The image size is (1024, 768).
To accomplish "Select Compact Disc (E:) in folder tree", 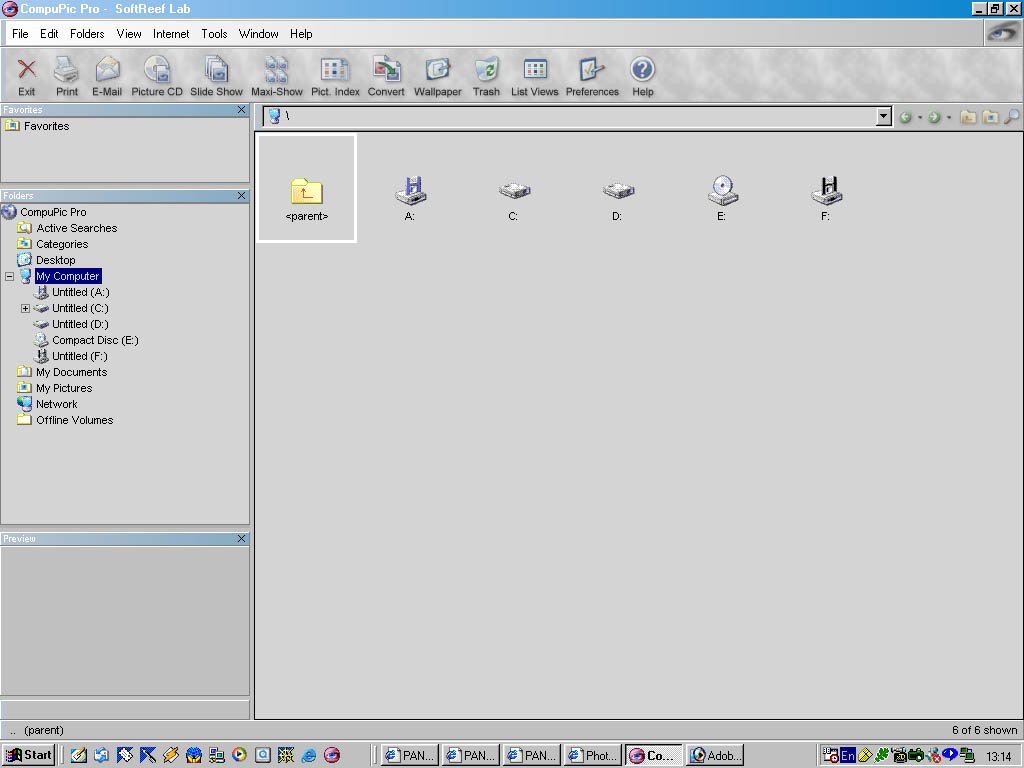I will pos(95,340).
